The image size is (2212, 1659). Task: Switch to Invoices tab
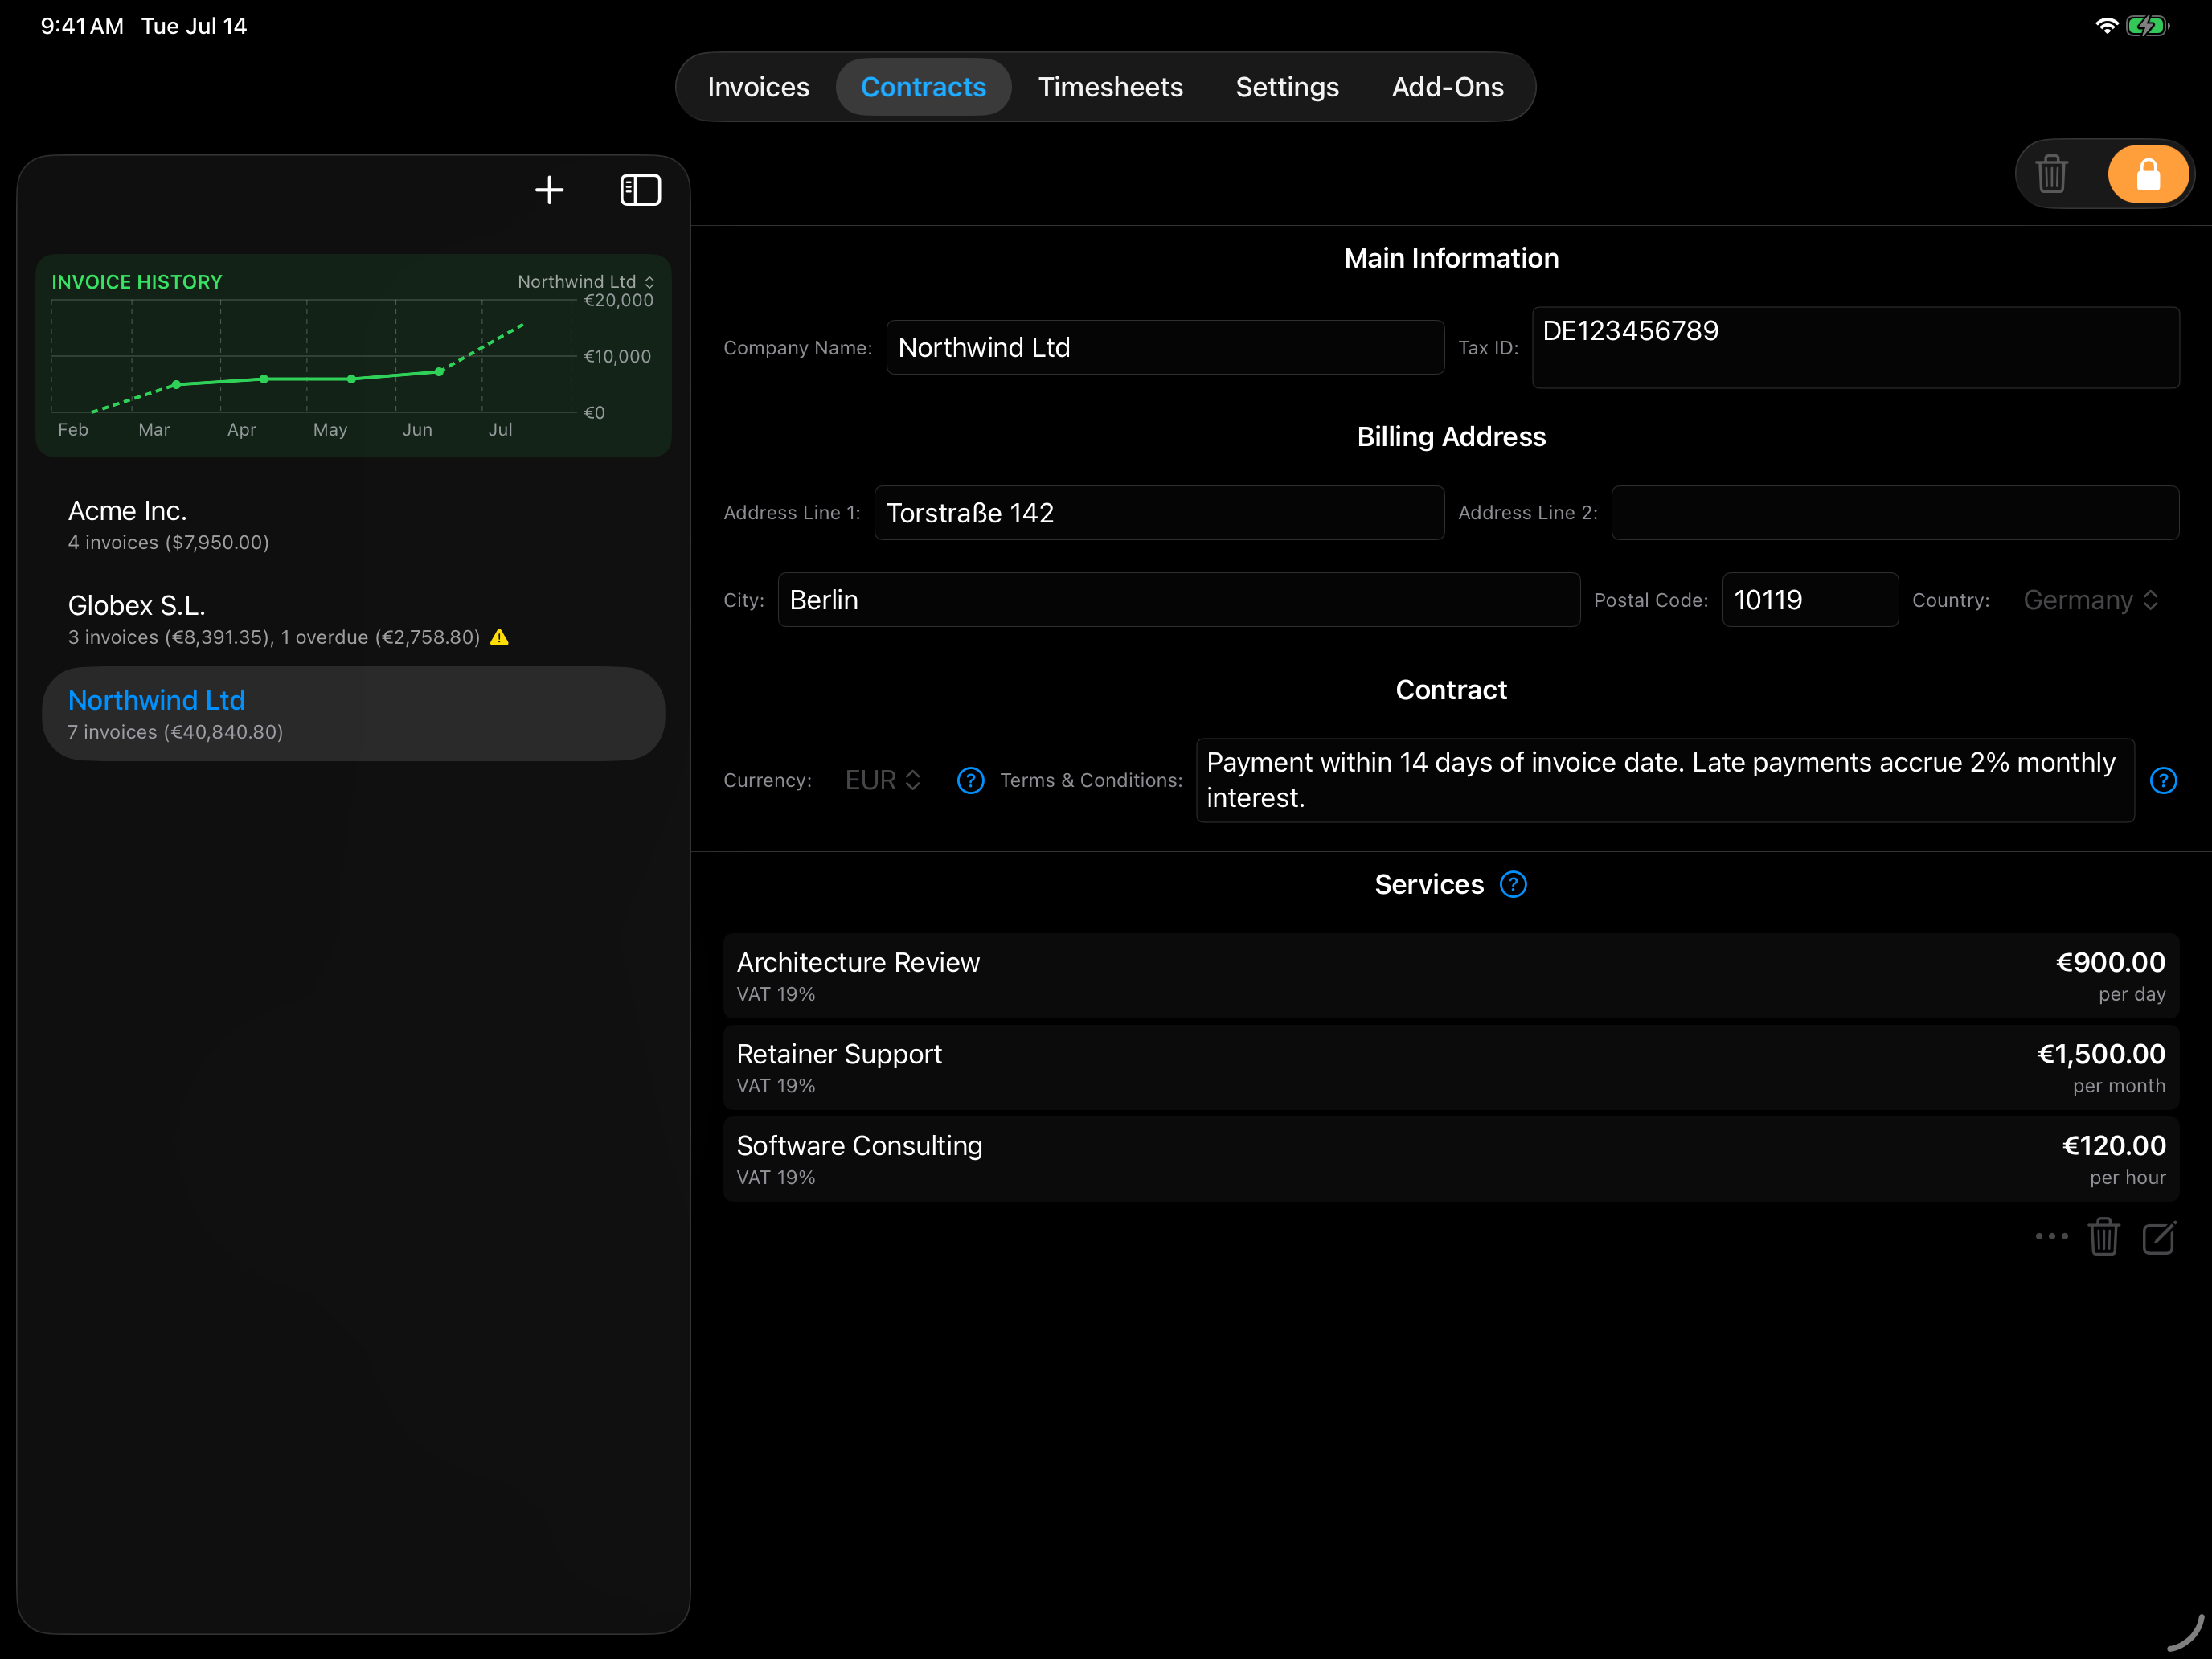(758, 87)
